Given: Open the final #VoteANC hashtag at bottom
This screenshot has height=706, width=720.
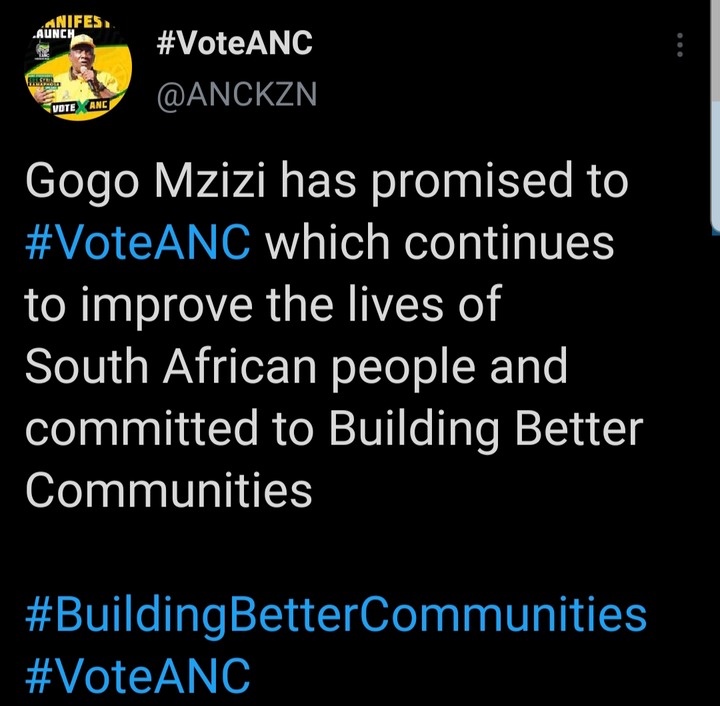Looking at the screenshot, I should pyautogui.click(x=138, y=675).
